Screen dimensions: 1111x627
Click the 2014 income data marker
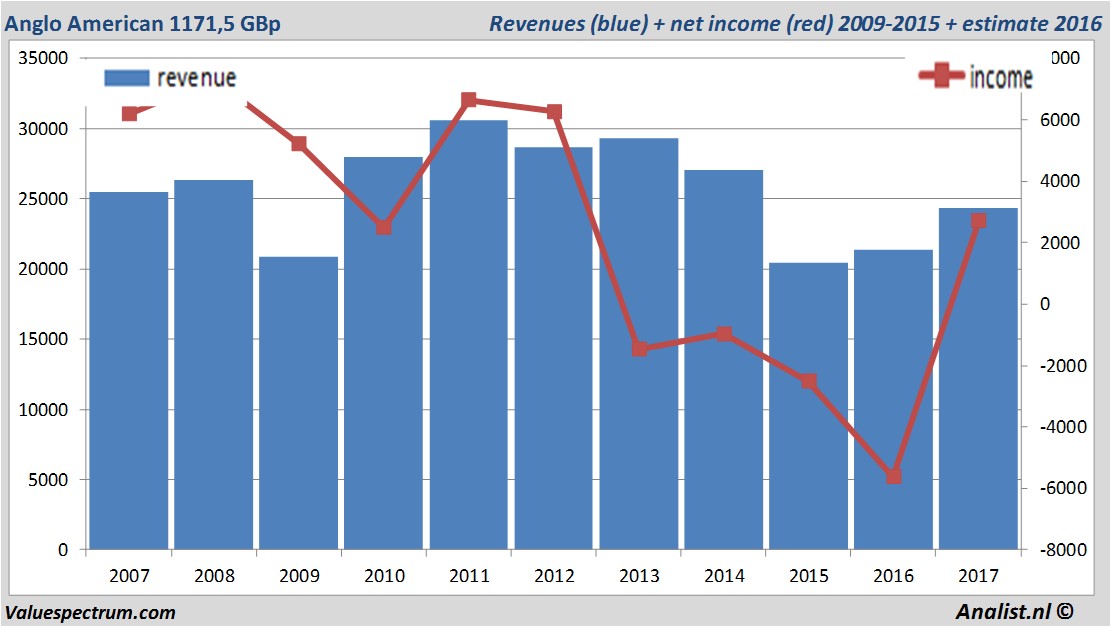click(x=724, y=334)
